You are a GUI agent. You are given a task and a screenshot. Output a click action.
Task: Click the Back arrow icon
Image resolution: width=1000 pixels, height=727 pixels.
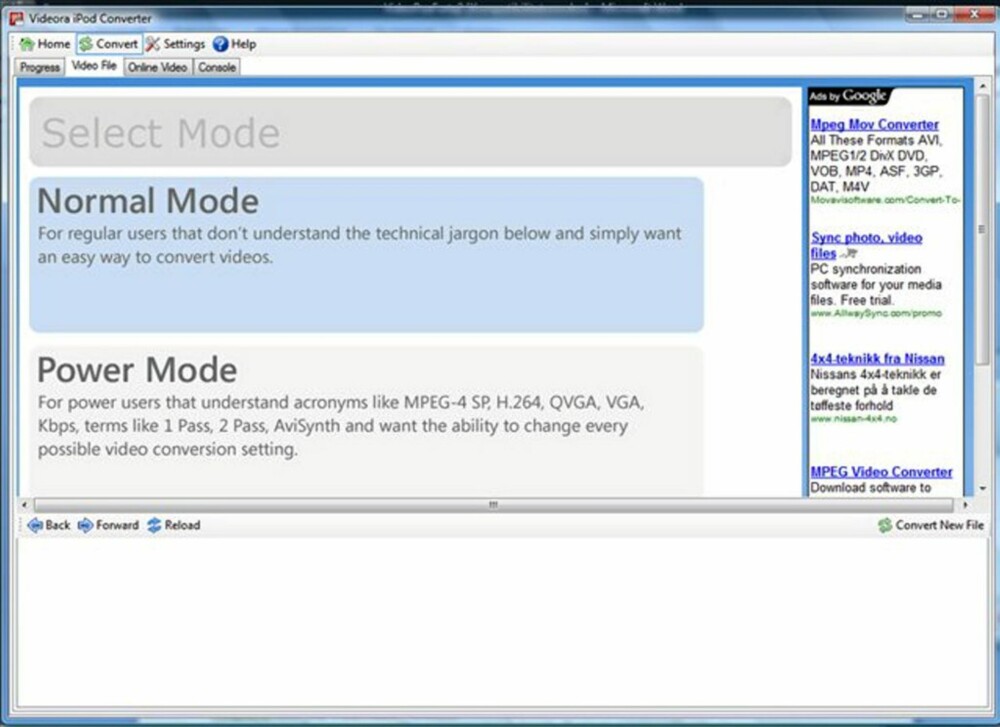click(35, 525)
